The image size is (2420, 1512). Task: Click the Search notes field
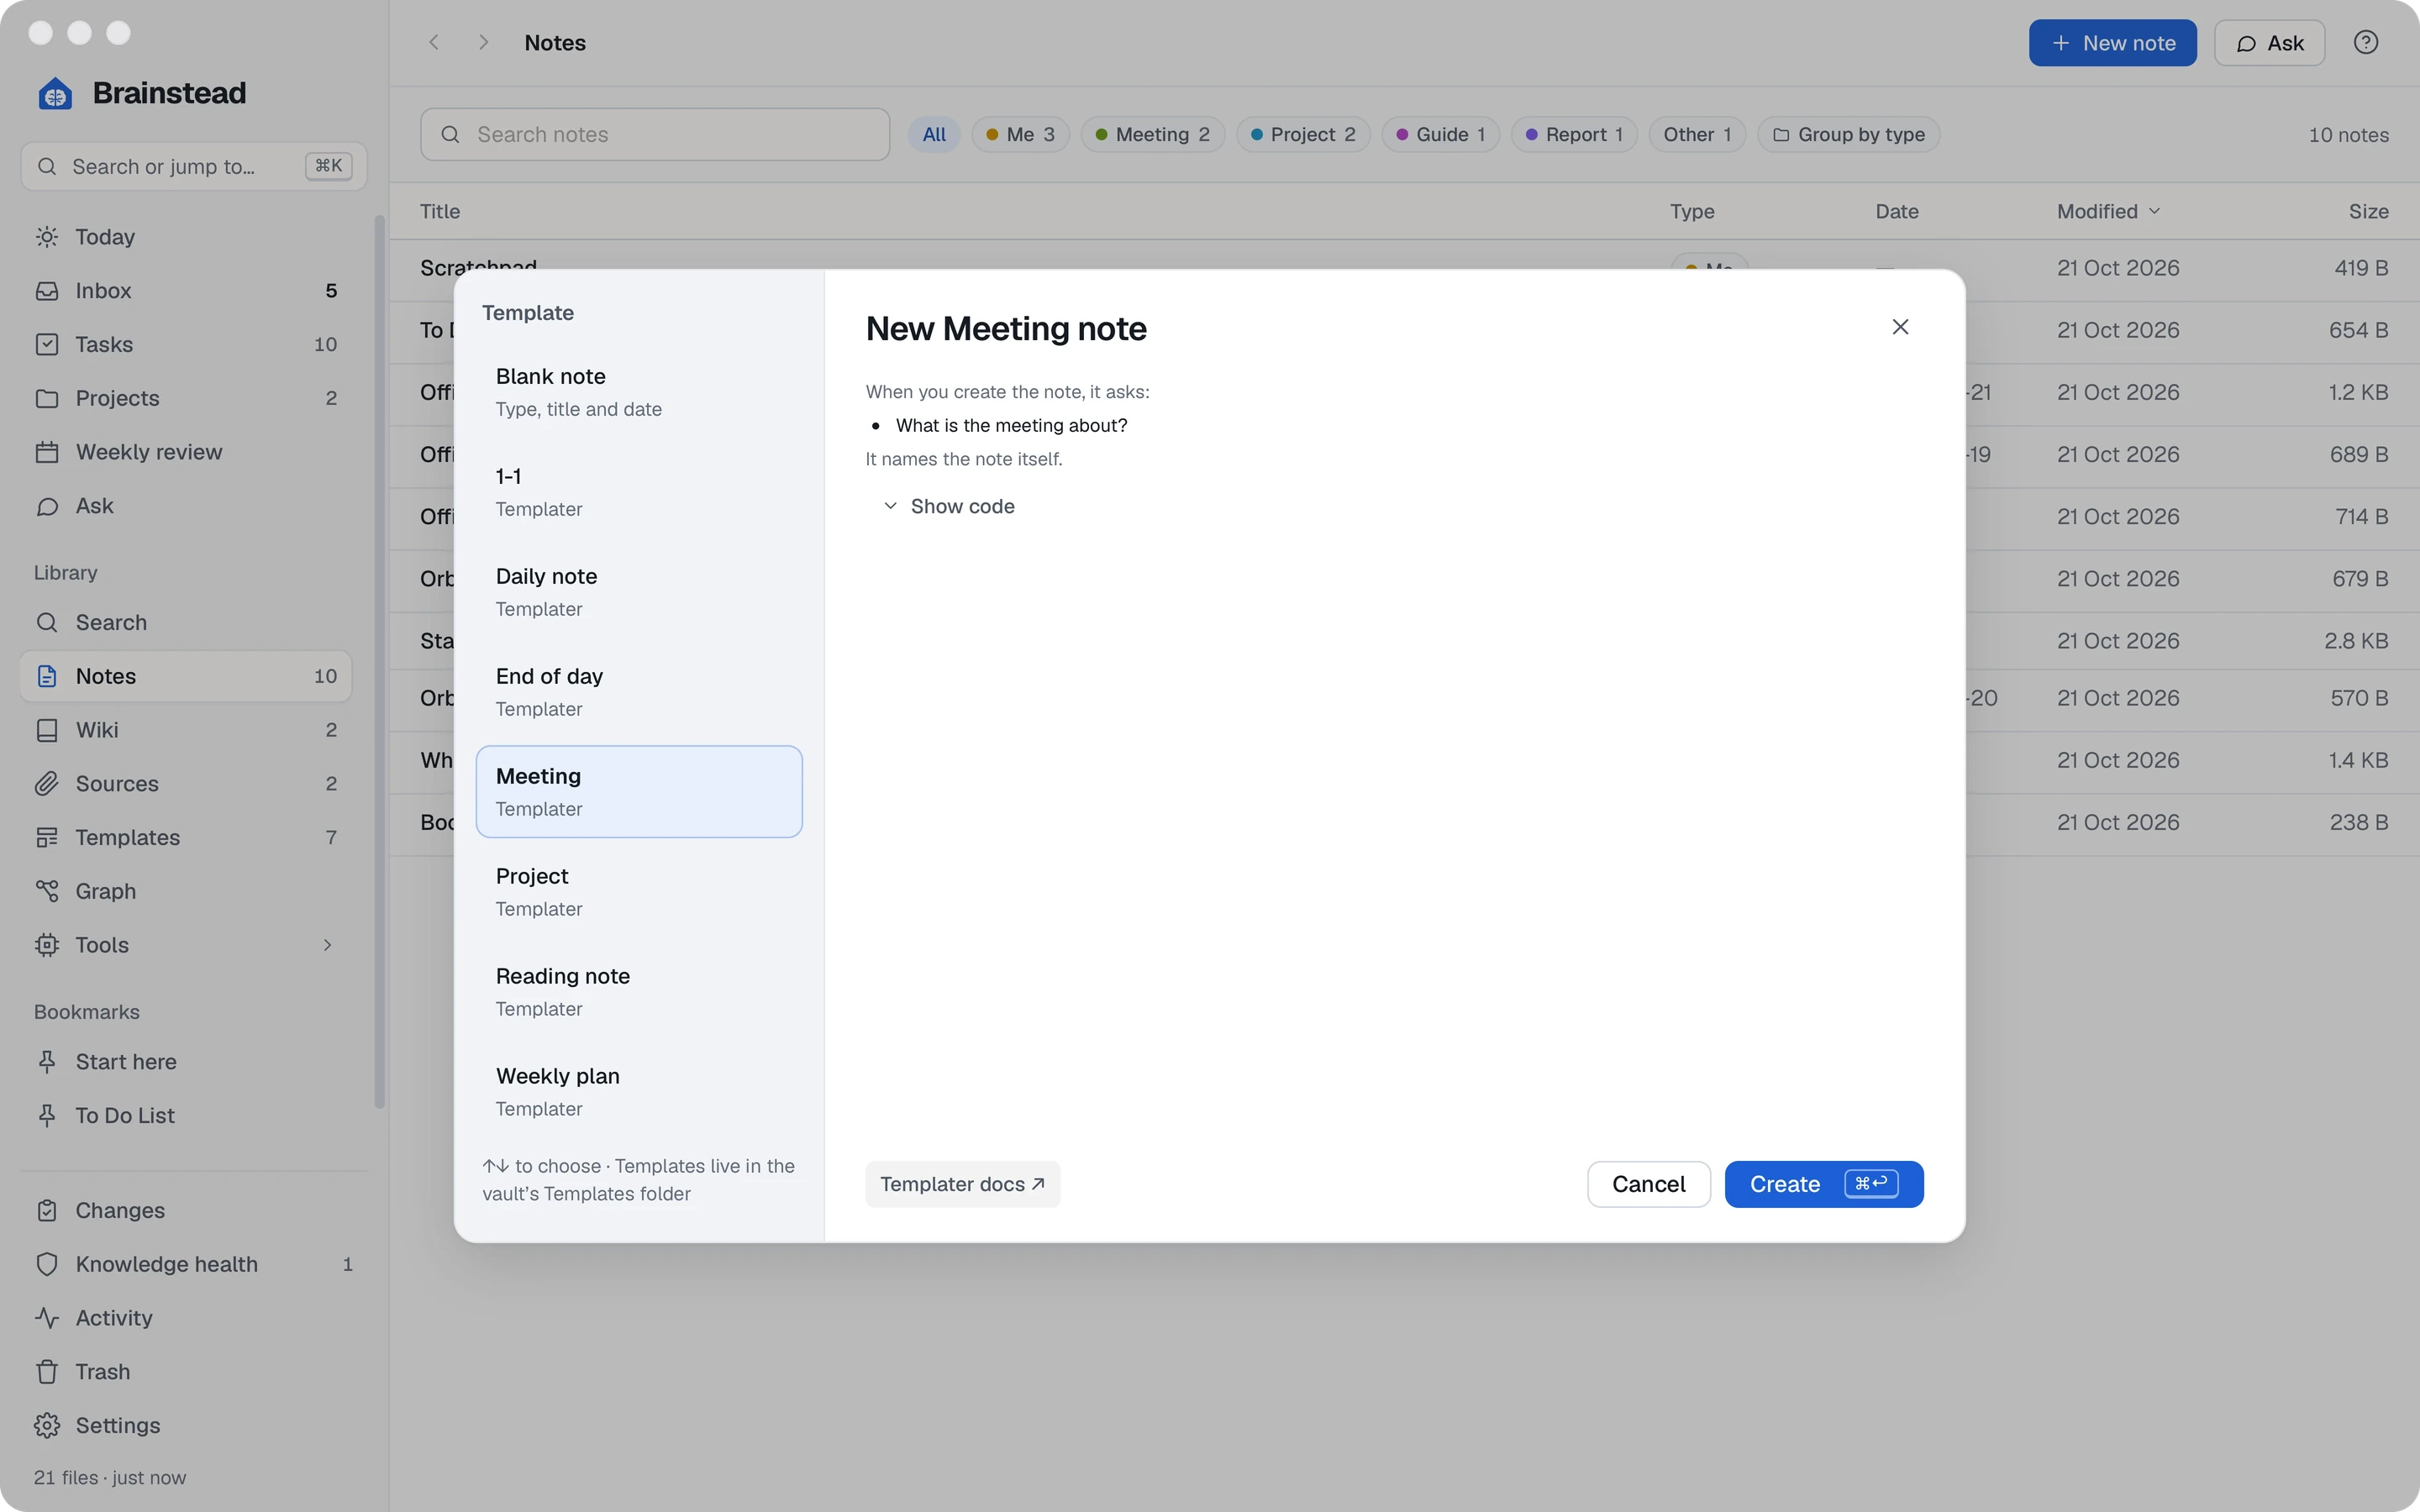(655, 135)
